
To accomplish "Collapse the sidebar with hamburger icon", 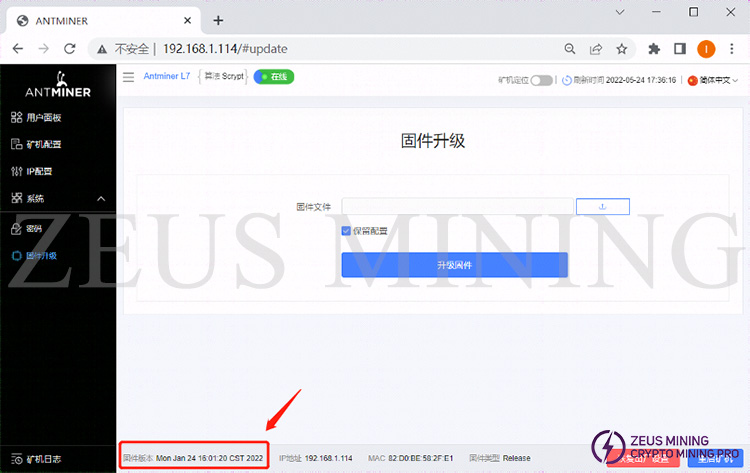I will pyautogui.click(x=128, y=77).
